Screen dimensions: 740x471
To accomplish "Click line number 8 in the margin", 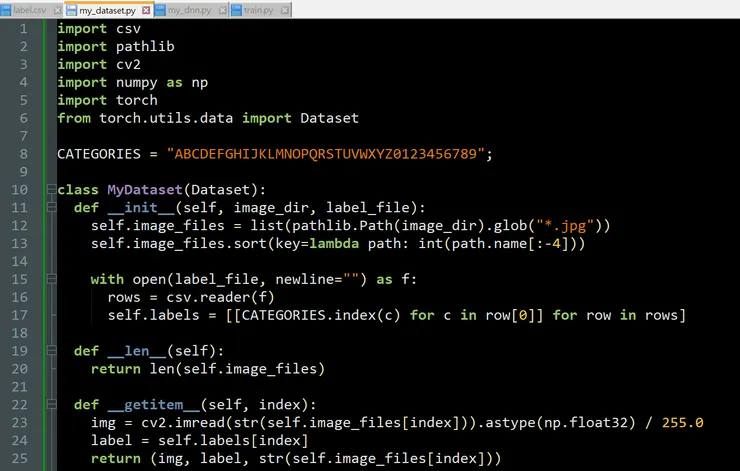I will tap(24, 154).
